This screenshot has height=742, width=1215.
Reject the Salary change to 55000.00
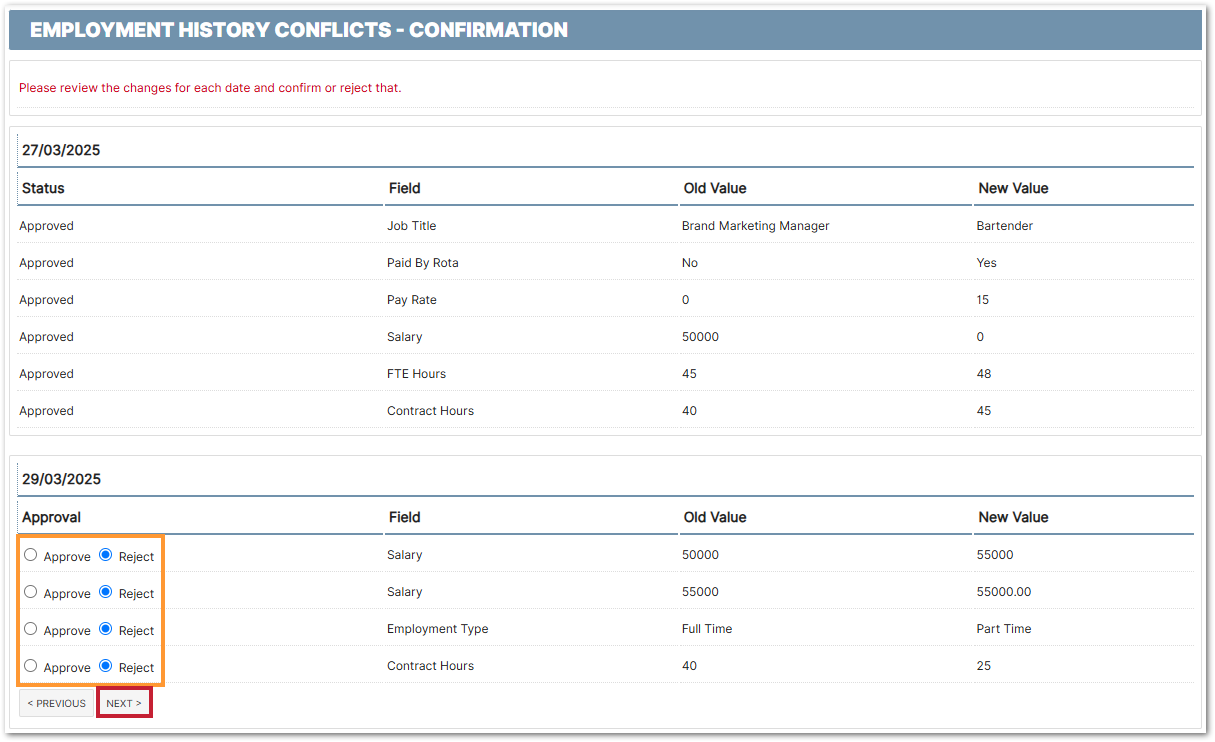click(x=106, y=592)
